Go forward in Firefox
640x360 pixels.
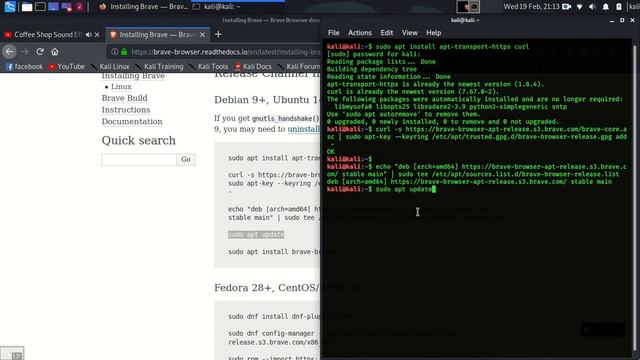25,52
